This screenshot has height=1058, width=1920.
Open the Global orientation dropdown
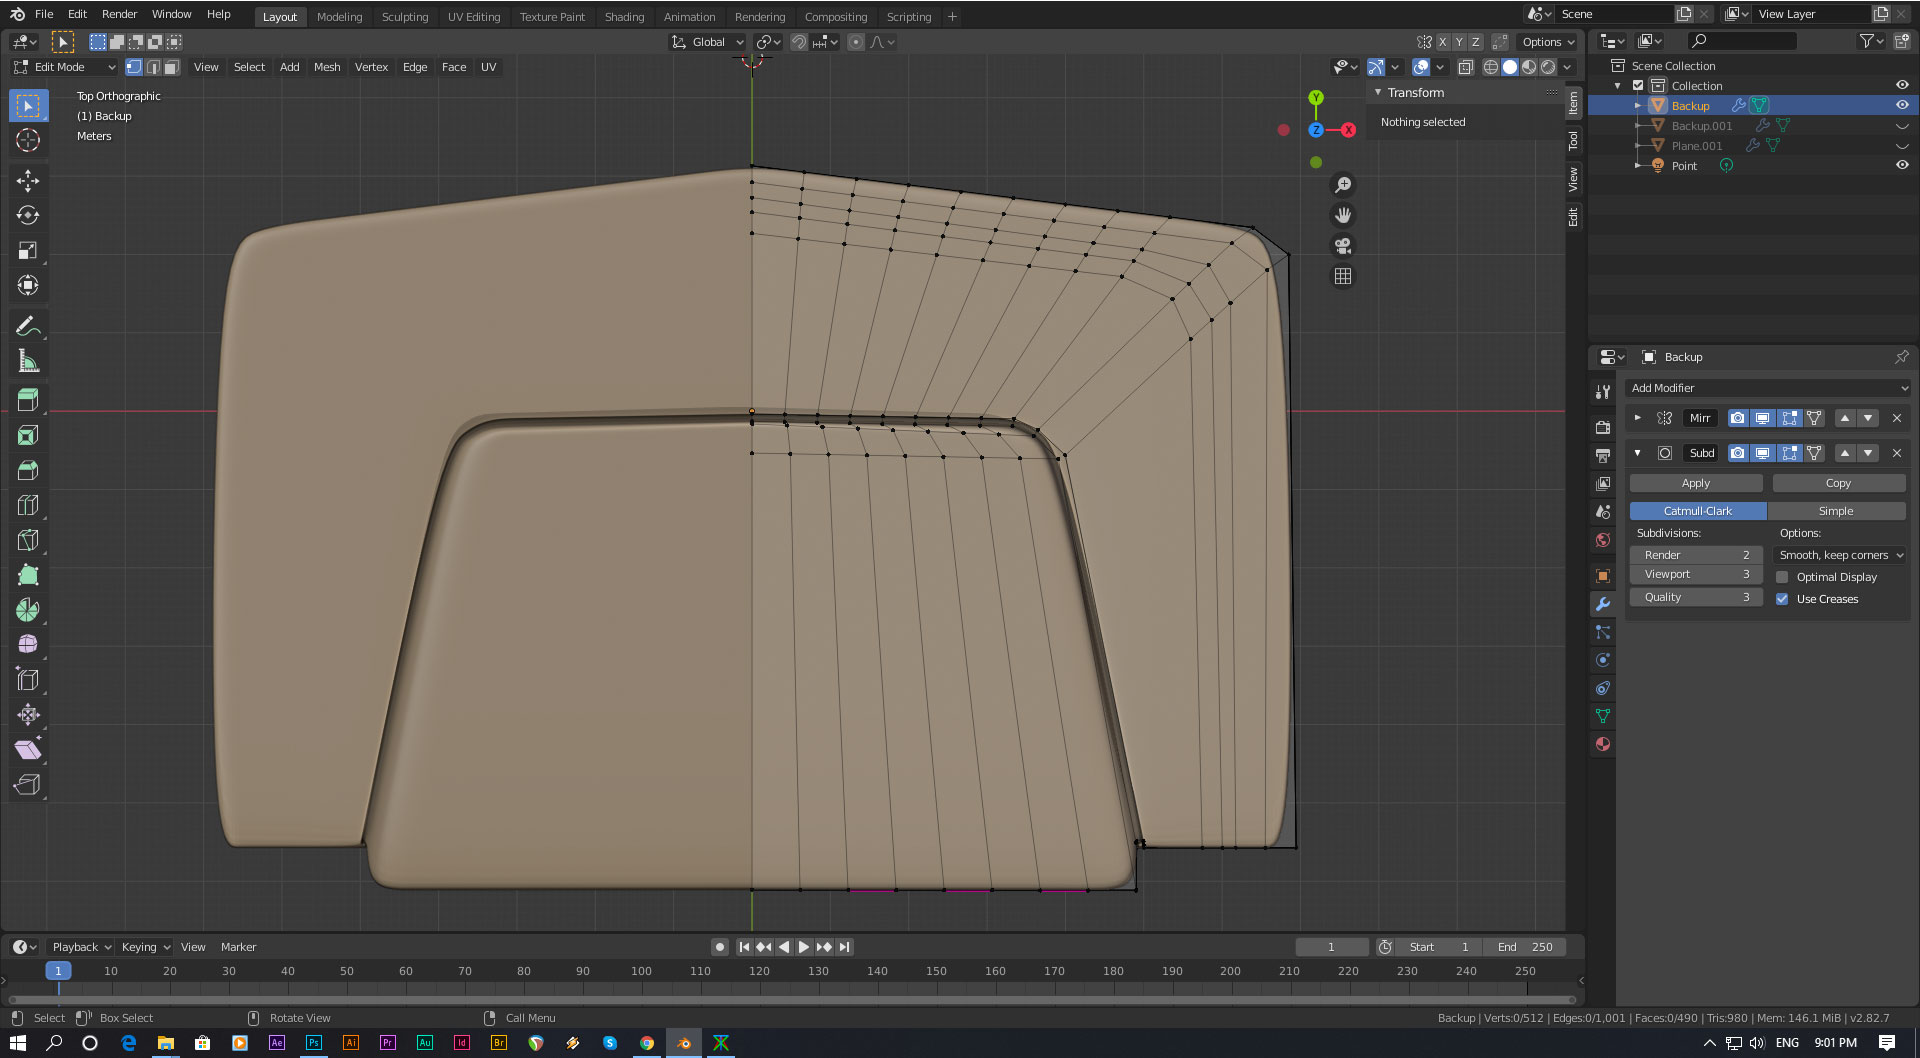pyautogui.click(x=708, y=42)
